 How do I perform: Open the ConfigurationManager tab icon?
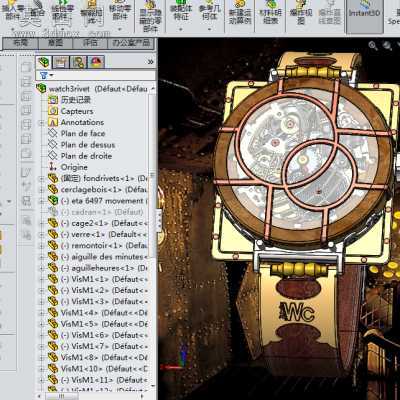pyautogui.click(x=79, y=62)
